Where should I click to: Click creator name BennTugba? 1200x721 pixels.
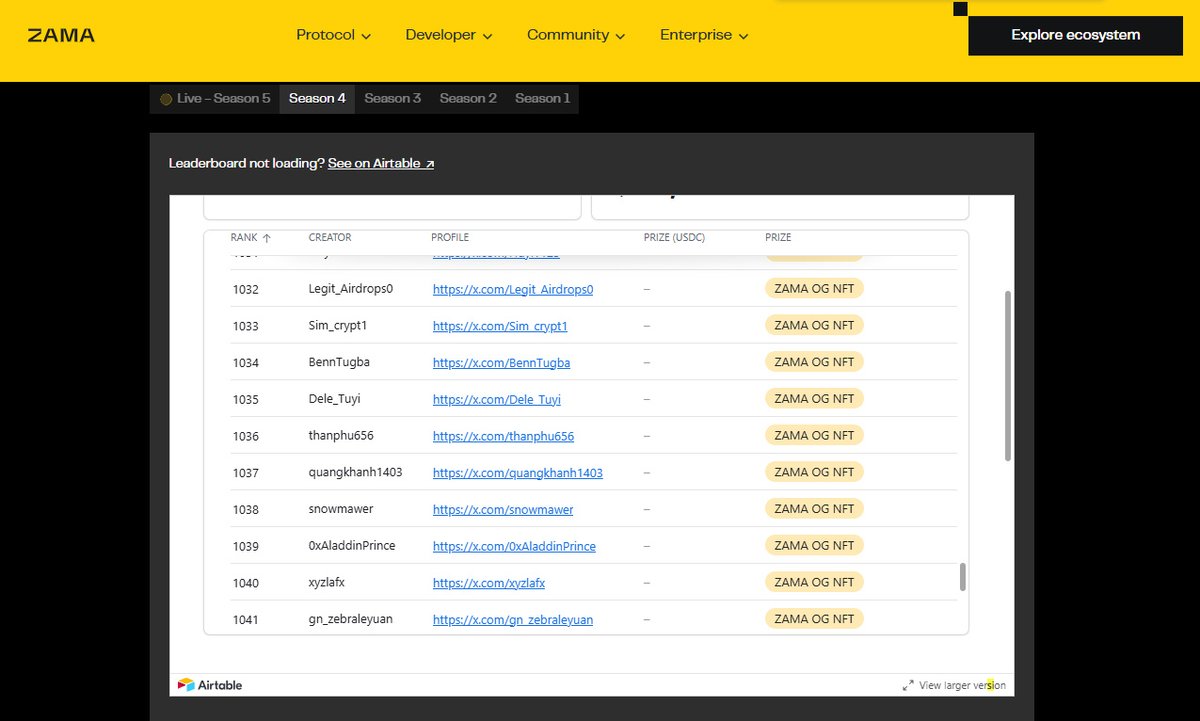point(339,363)
